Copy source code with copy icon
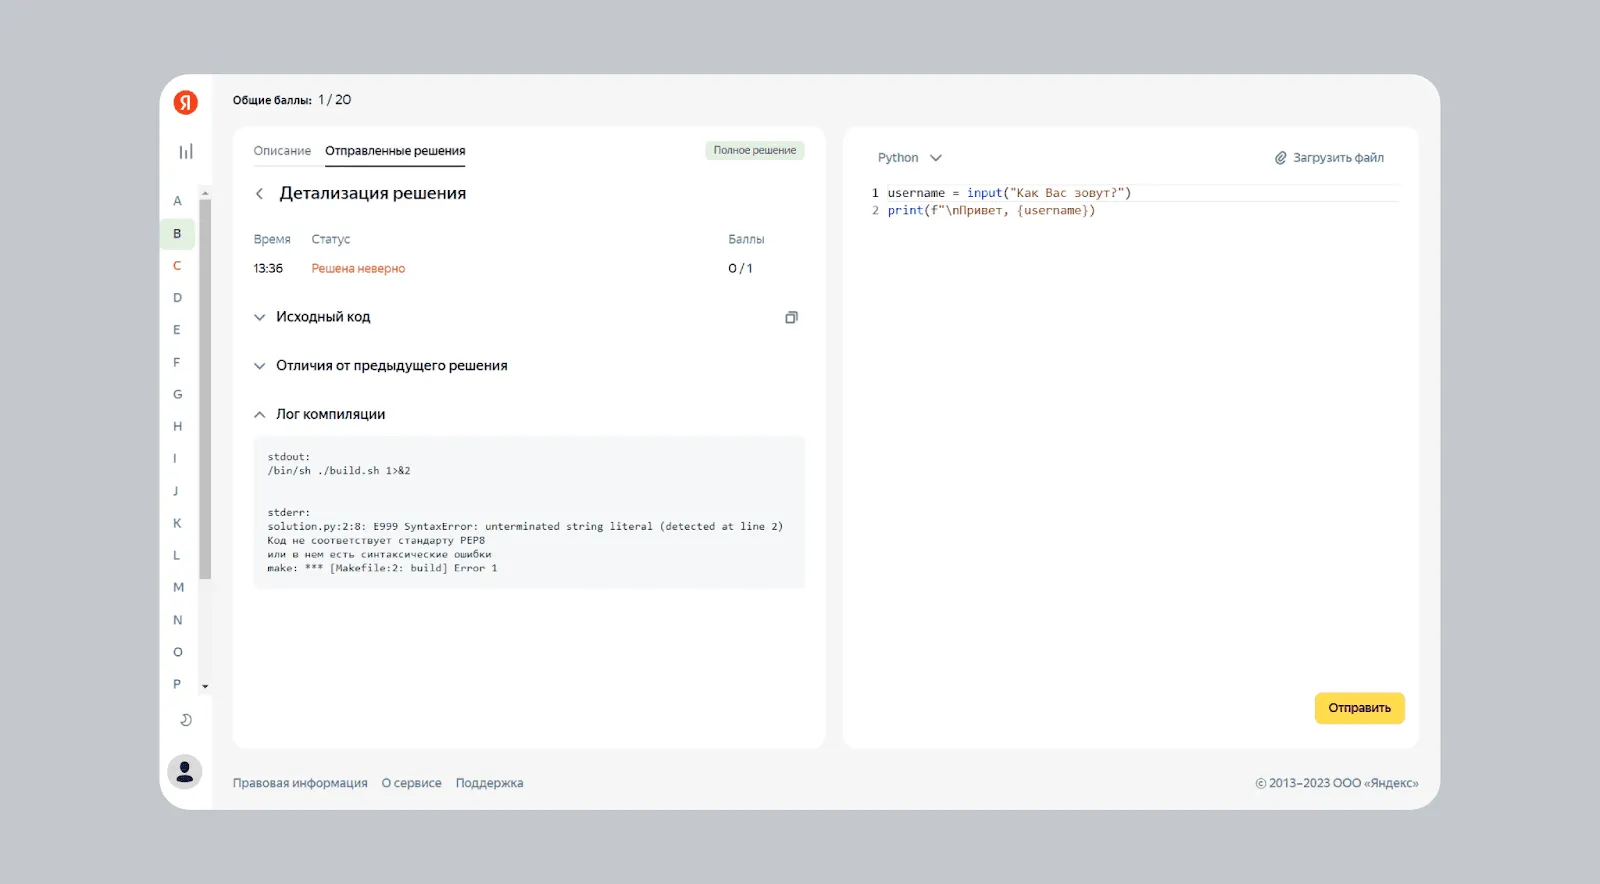Image resolution: width=1600 pixels, height=884 pixels. (791, 317)
